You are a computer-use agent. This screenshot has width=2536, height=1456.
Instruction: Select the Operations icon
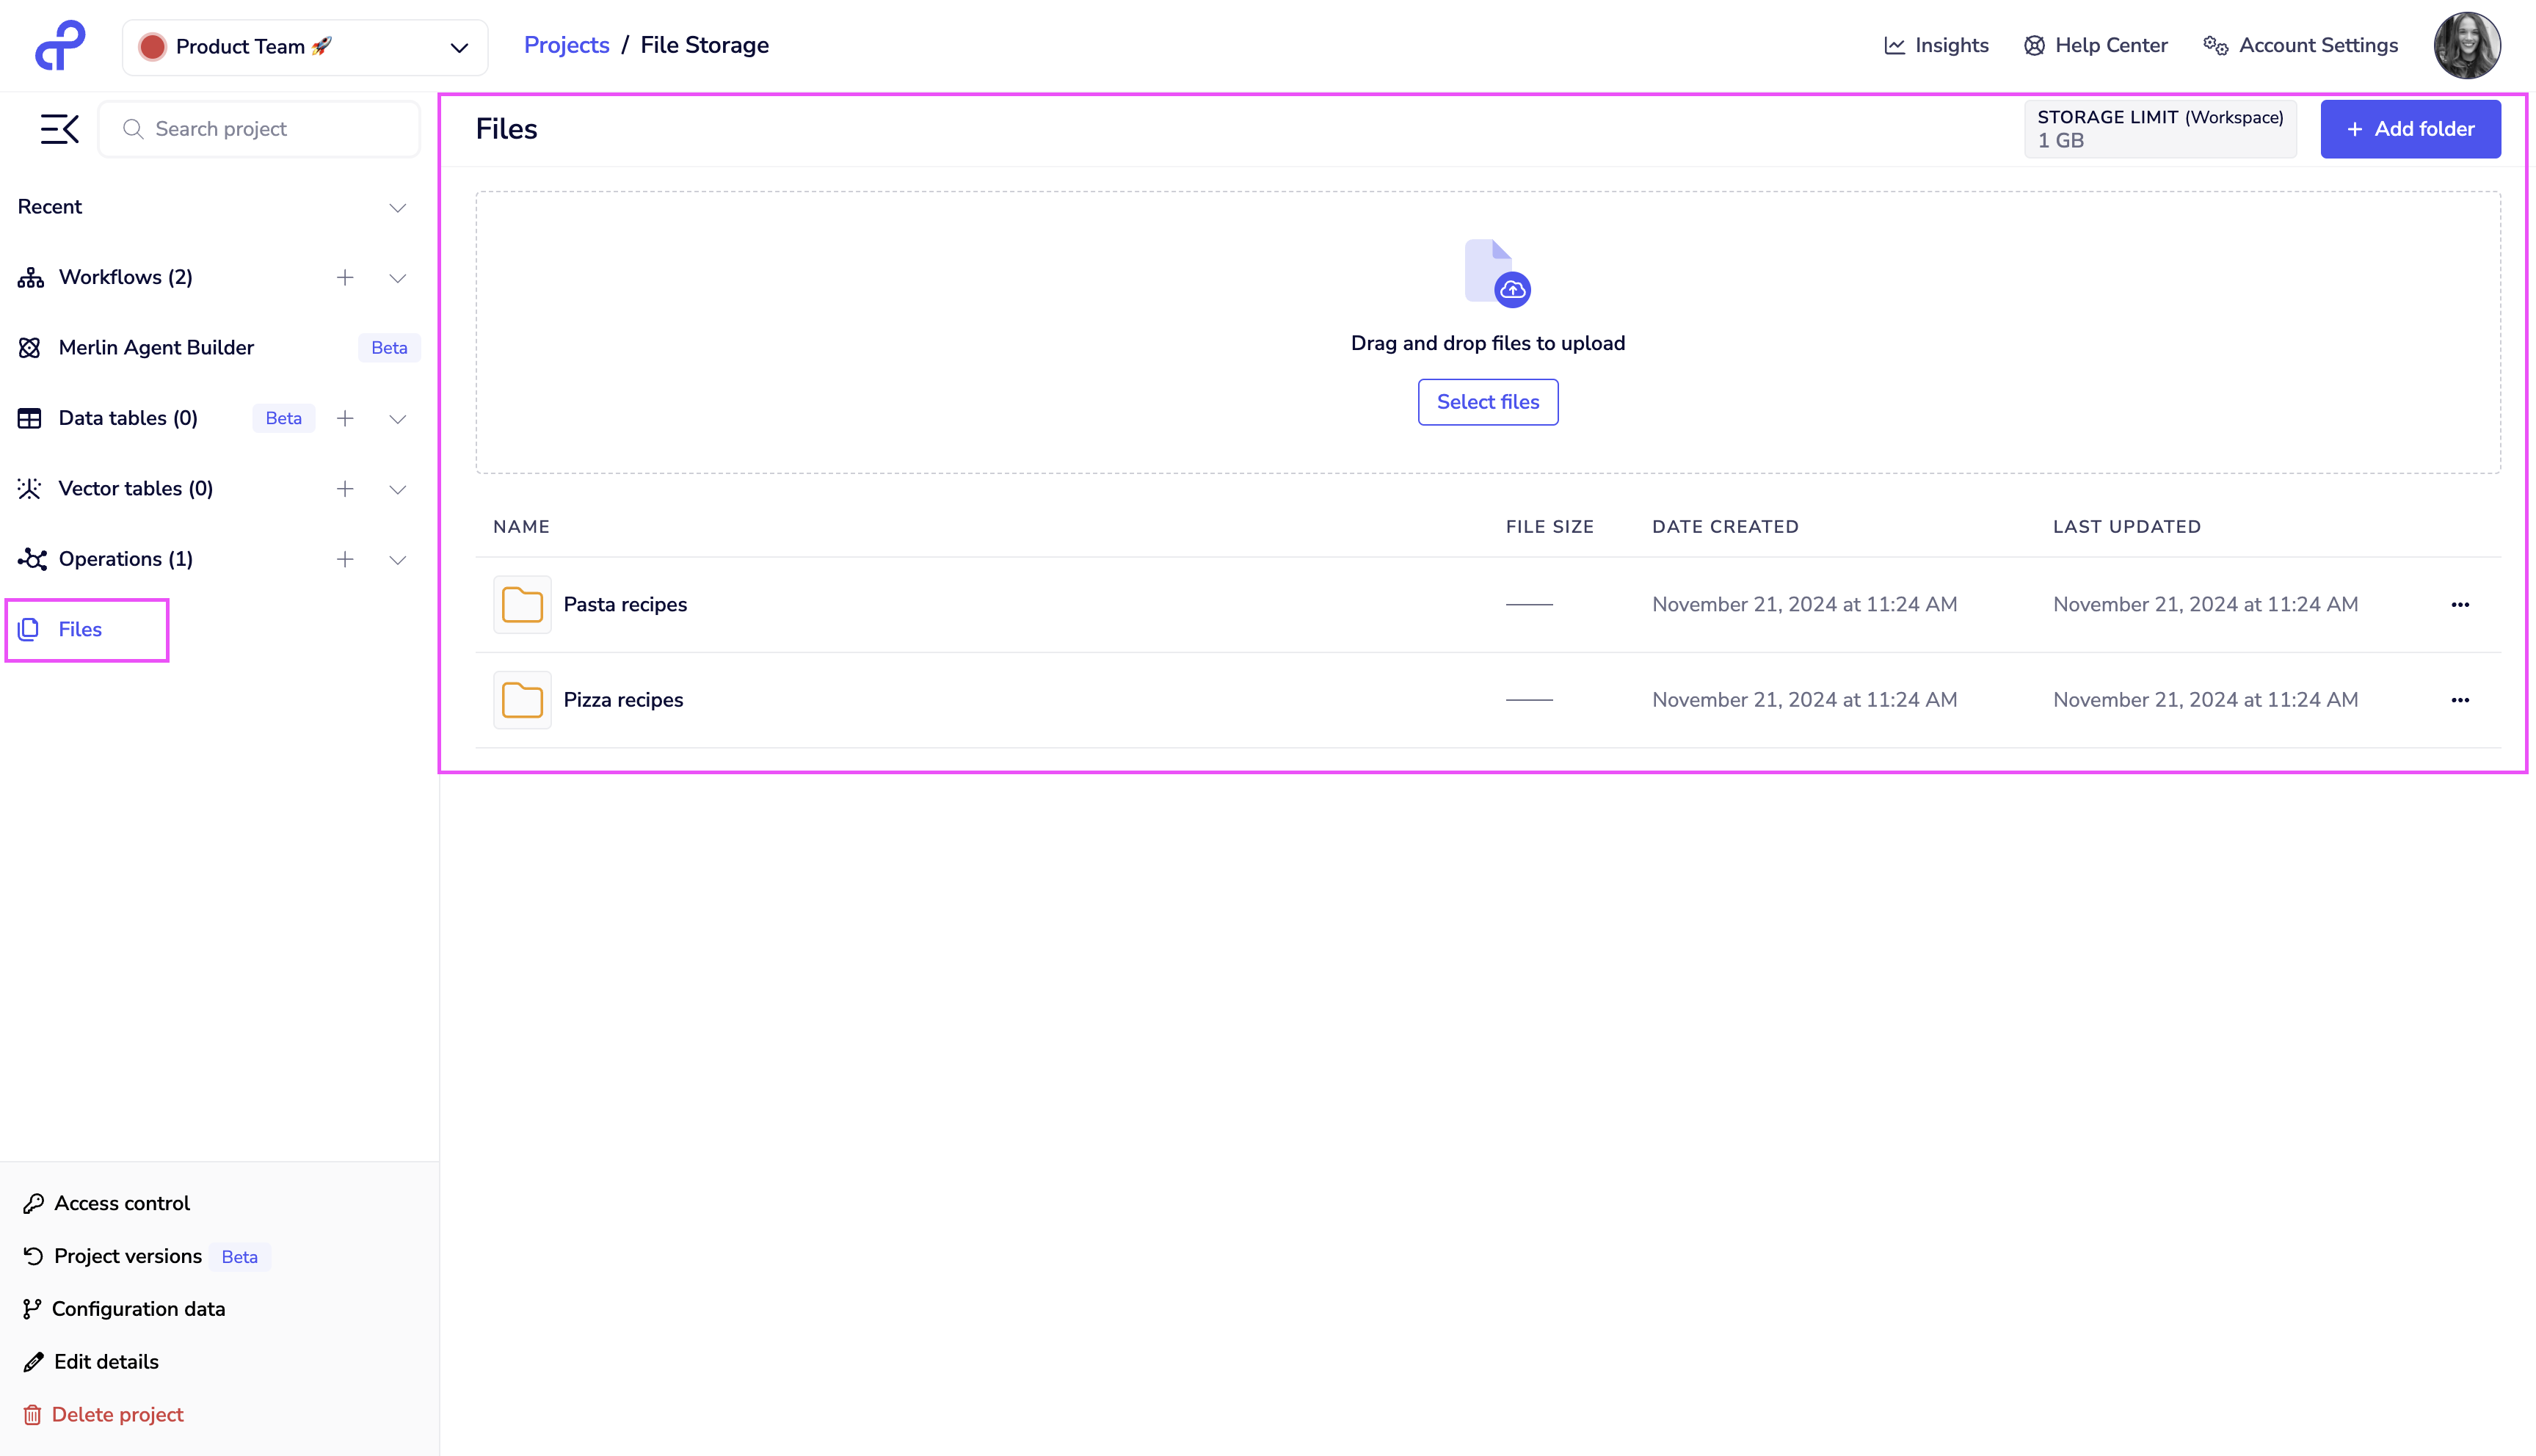[30, 559]
